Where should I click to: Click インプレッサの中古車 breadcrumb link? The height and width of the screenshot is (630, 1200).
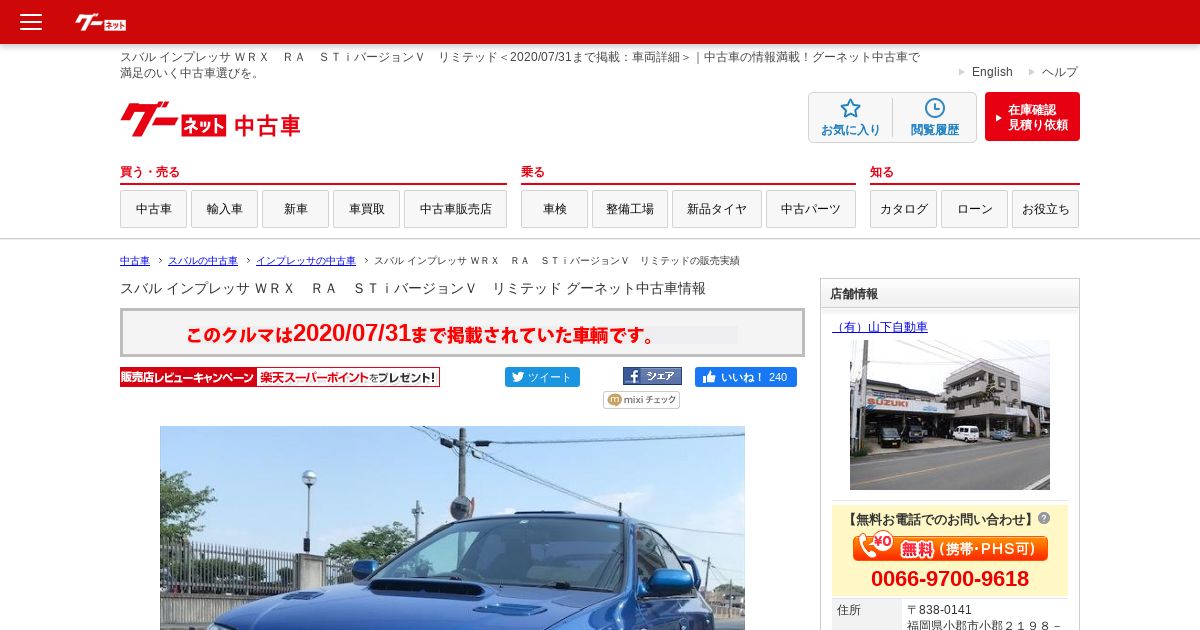(306, 261)
